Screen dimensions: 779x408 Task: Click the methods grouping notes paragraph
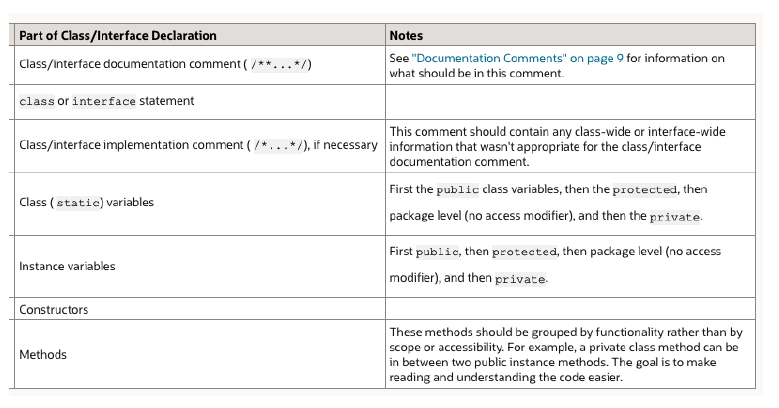coord(565,354)
